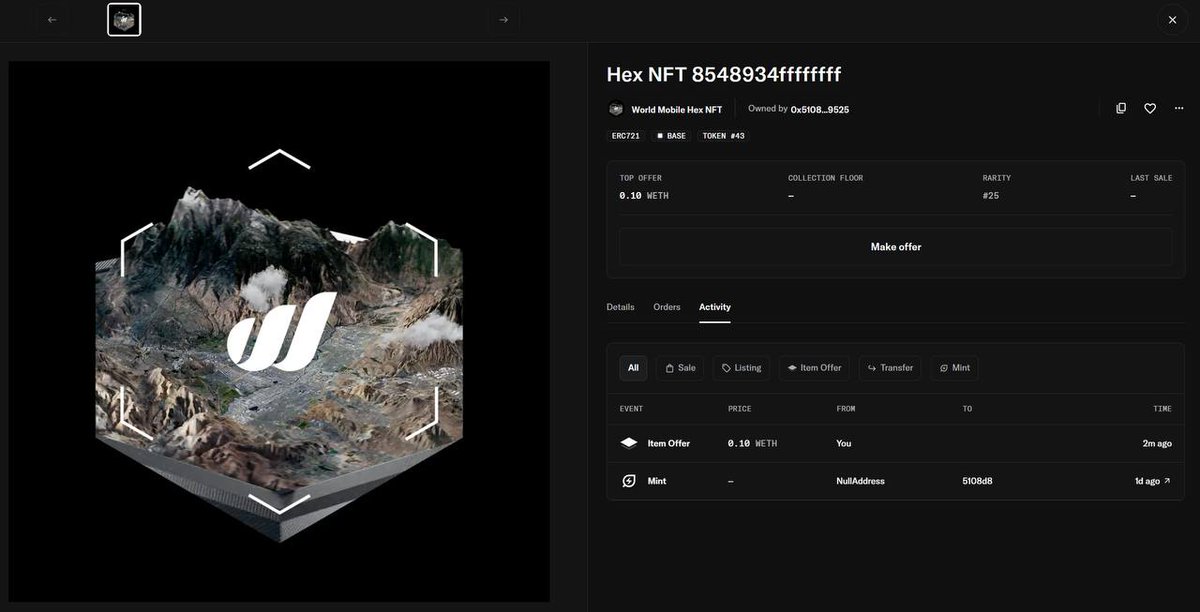Filter activity by Mint
Image resolution: width=1200 pixels, height=612 pixels.
pyautogui.click(x=954, y=368)
